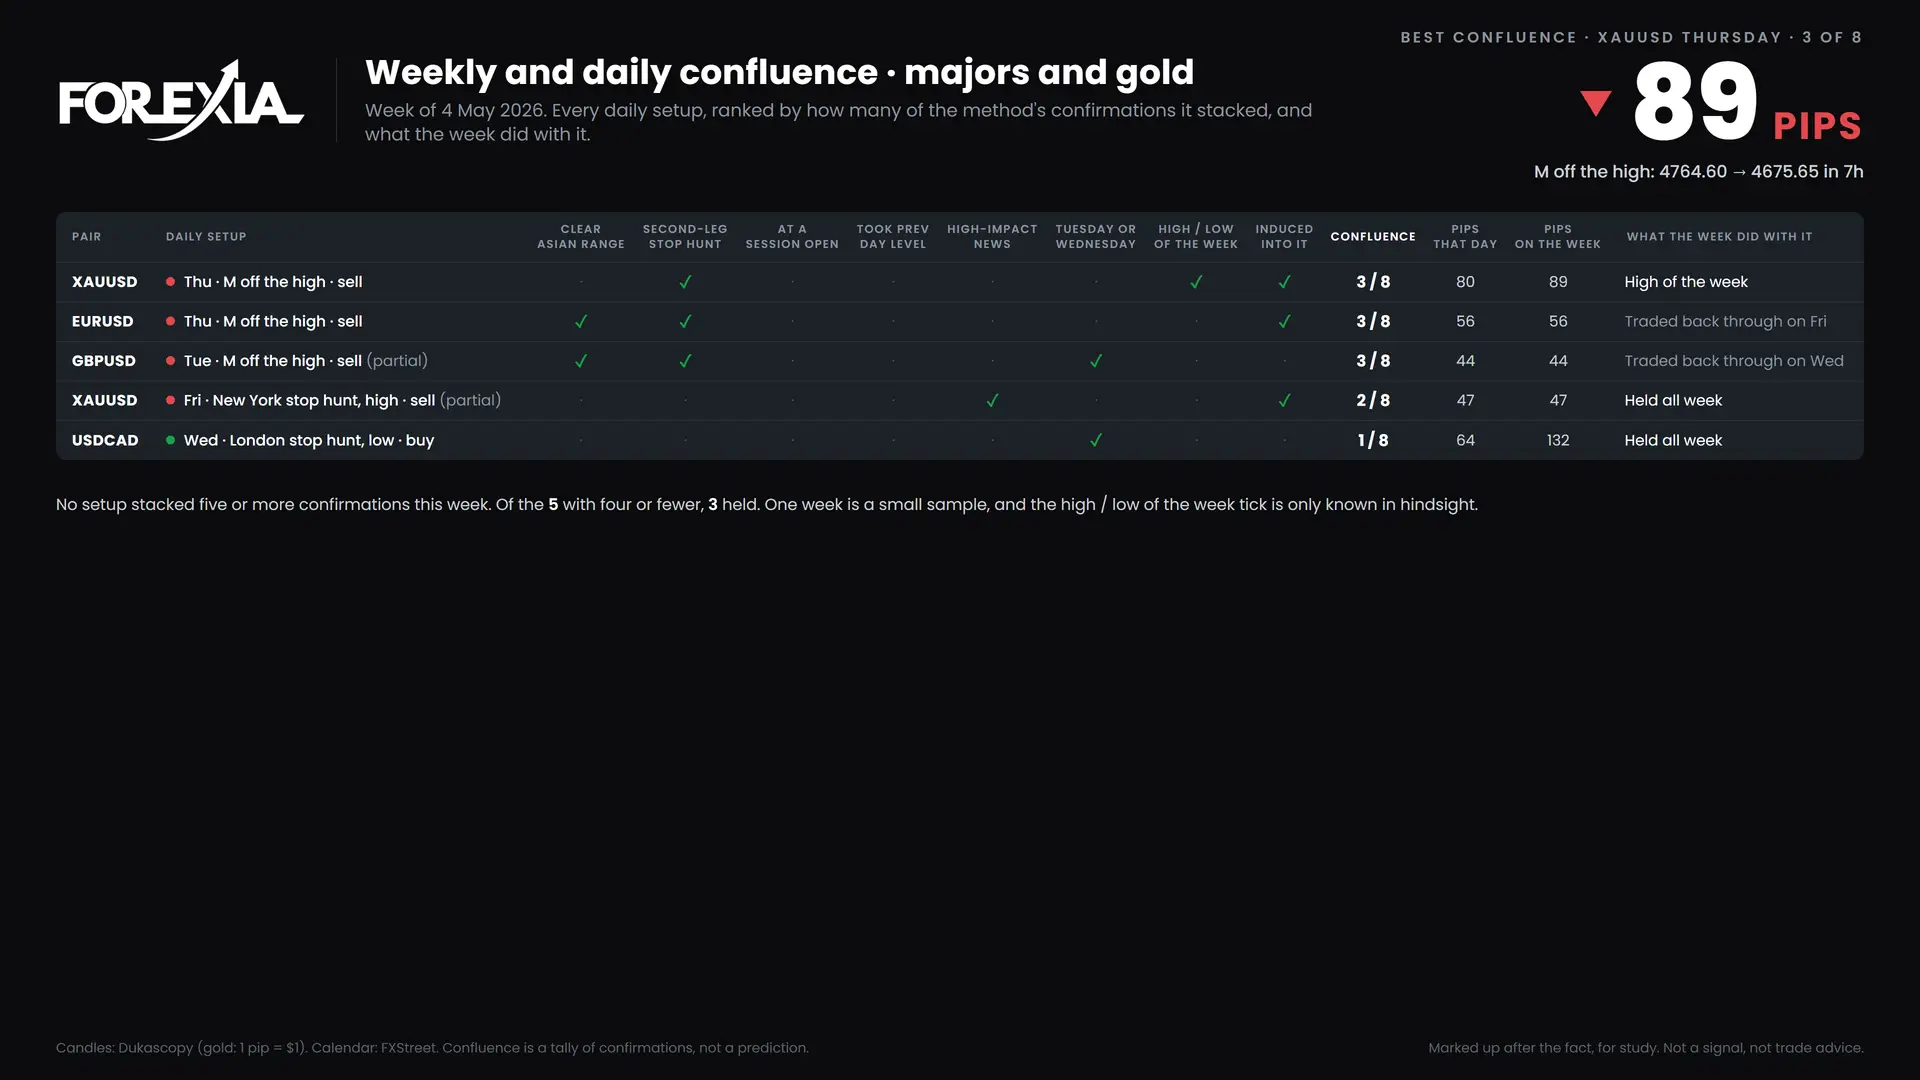This screenshot has height=1080, width=1920.
Task: Click red dot on GBPUSD setup row
Action: [170, 361]
